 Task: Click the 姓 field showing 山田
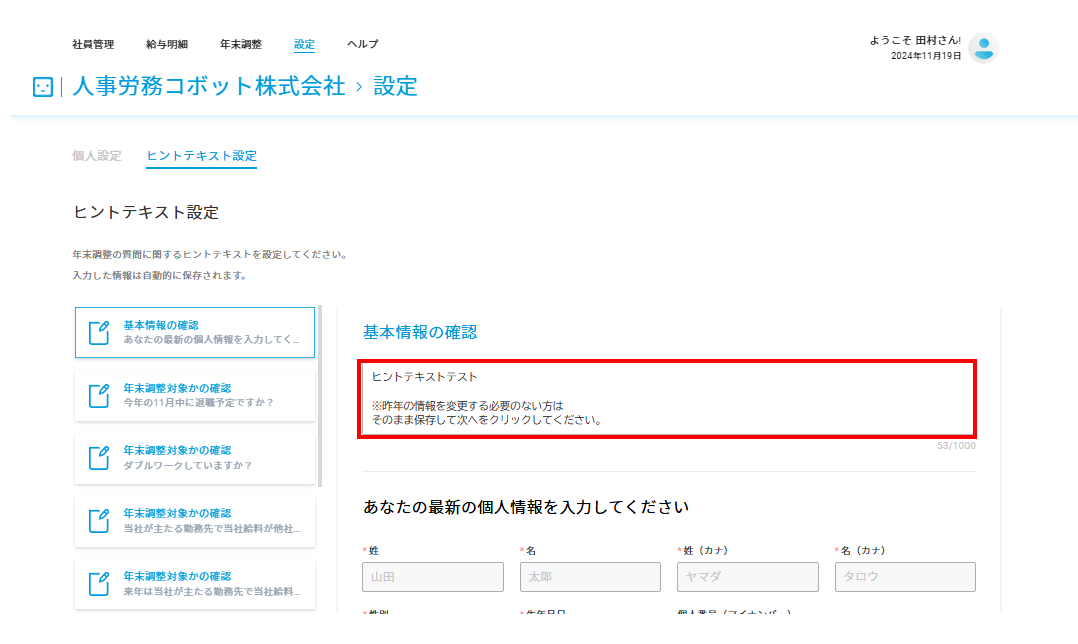pyautogui.click(x=433, y=577)
